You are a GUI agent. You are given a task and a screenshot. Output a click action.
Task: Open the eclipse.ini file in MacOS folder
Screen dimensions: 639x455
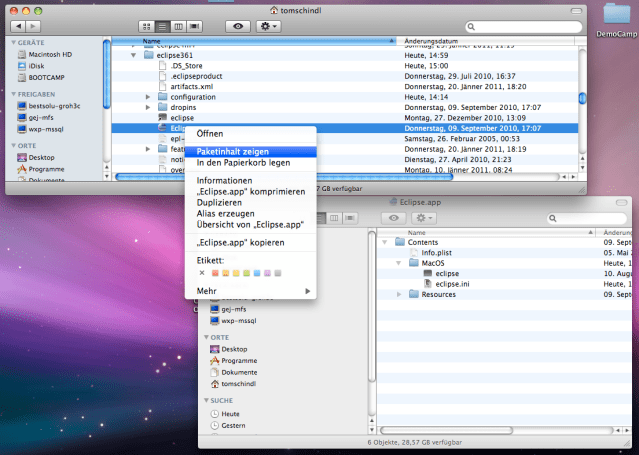pos(452,283)
